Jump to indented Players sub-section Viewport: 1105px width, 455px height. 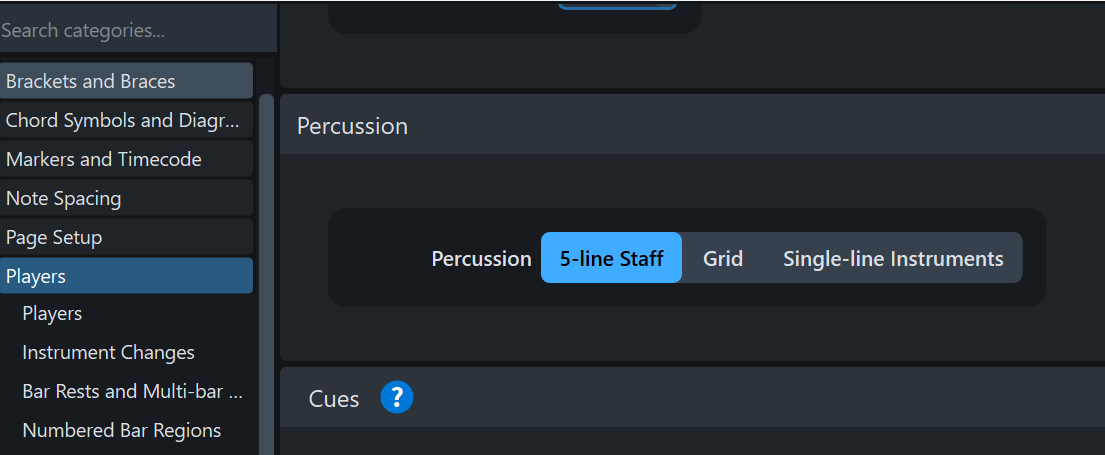[52, 314]
